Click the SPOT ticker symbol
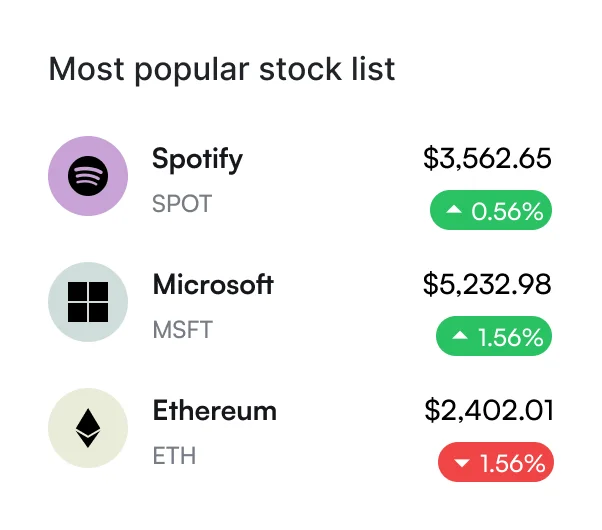This screenshot has width=602, height=530. pyautogui.click(x=182, y=204)
